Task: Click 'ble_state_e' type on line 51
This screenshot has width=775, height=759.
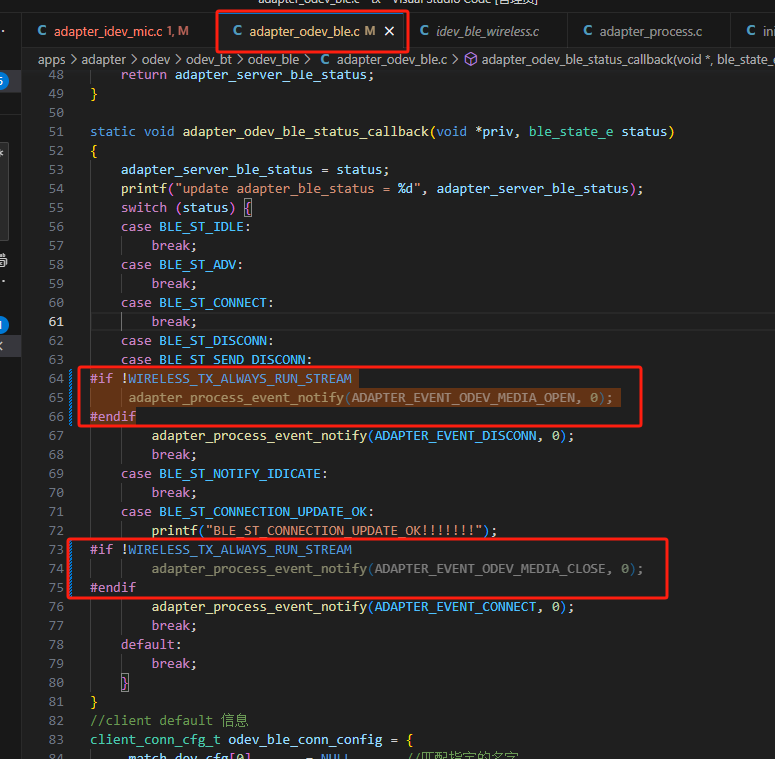Action: [571, 132]
